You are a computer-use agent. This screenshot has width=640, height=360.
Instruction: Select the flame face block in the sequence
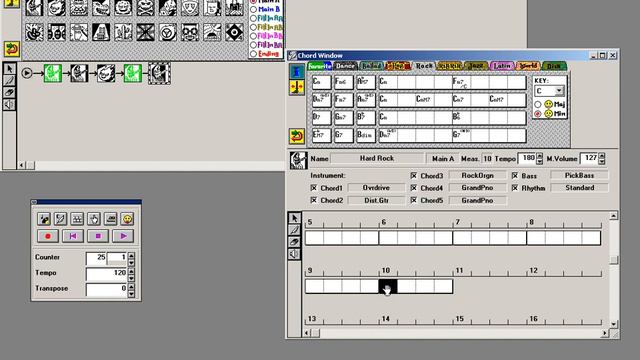tap(106, 73)
